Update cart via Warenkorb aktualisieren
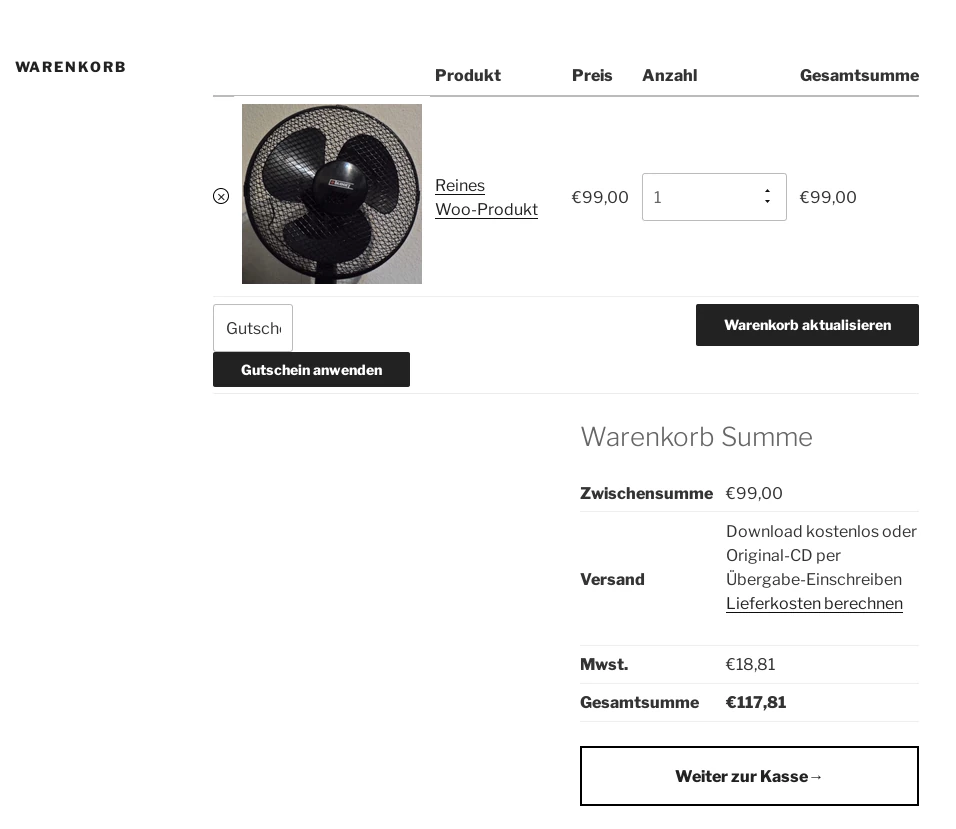 click(807, 325)
